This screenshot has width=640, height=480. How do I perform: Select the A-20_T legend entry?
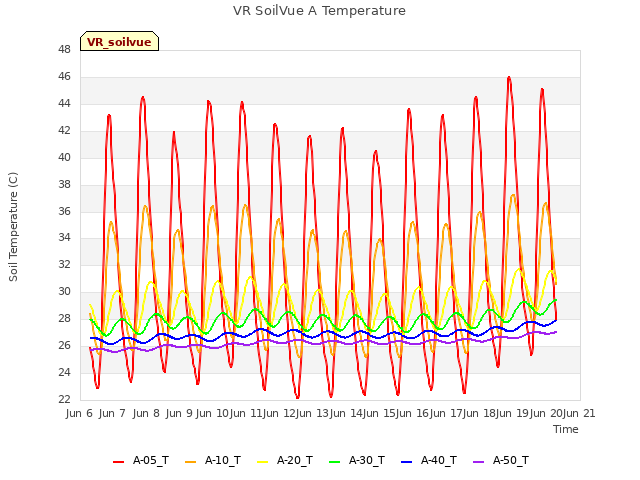point(285,460)
